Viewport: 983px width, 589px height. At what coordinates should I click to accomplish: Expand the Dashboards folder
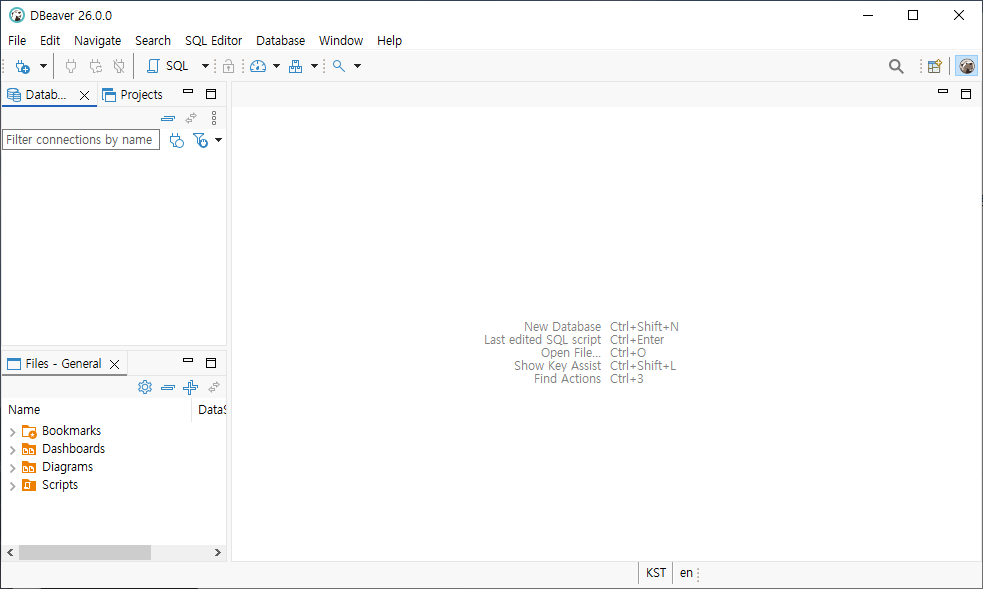click(13, 450)
